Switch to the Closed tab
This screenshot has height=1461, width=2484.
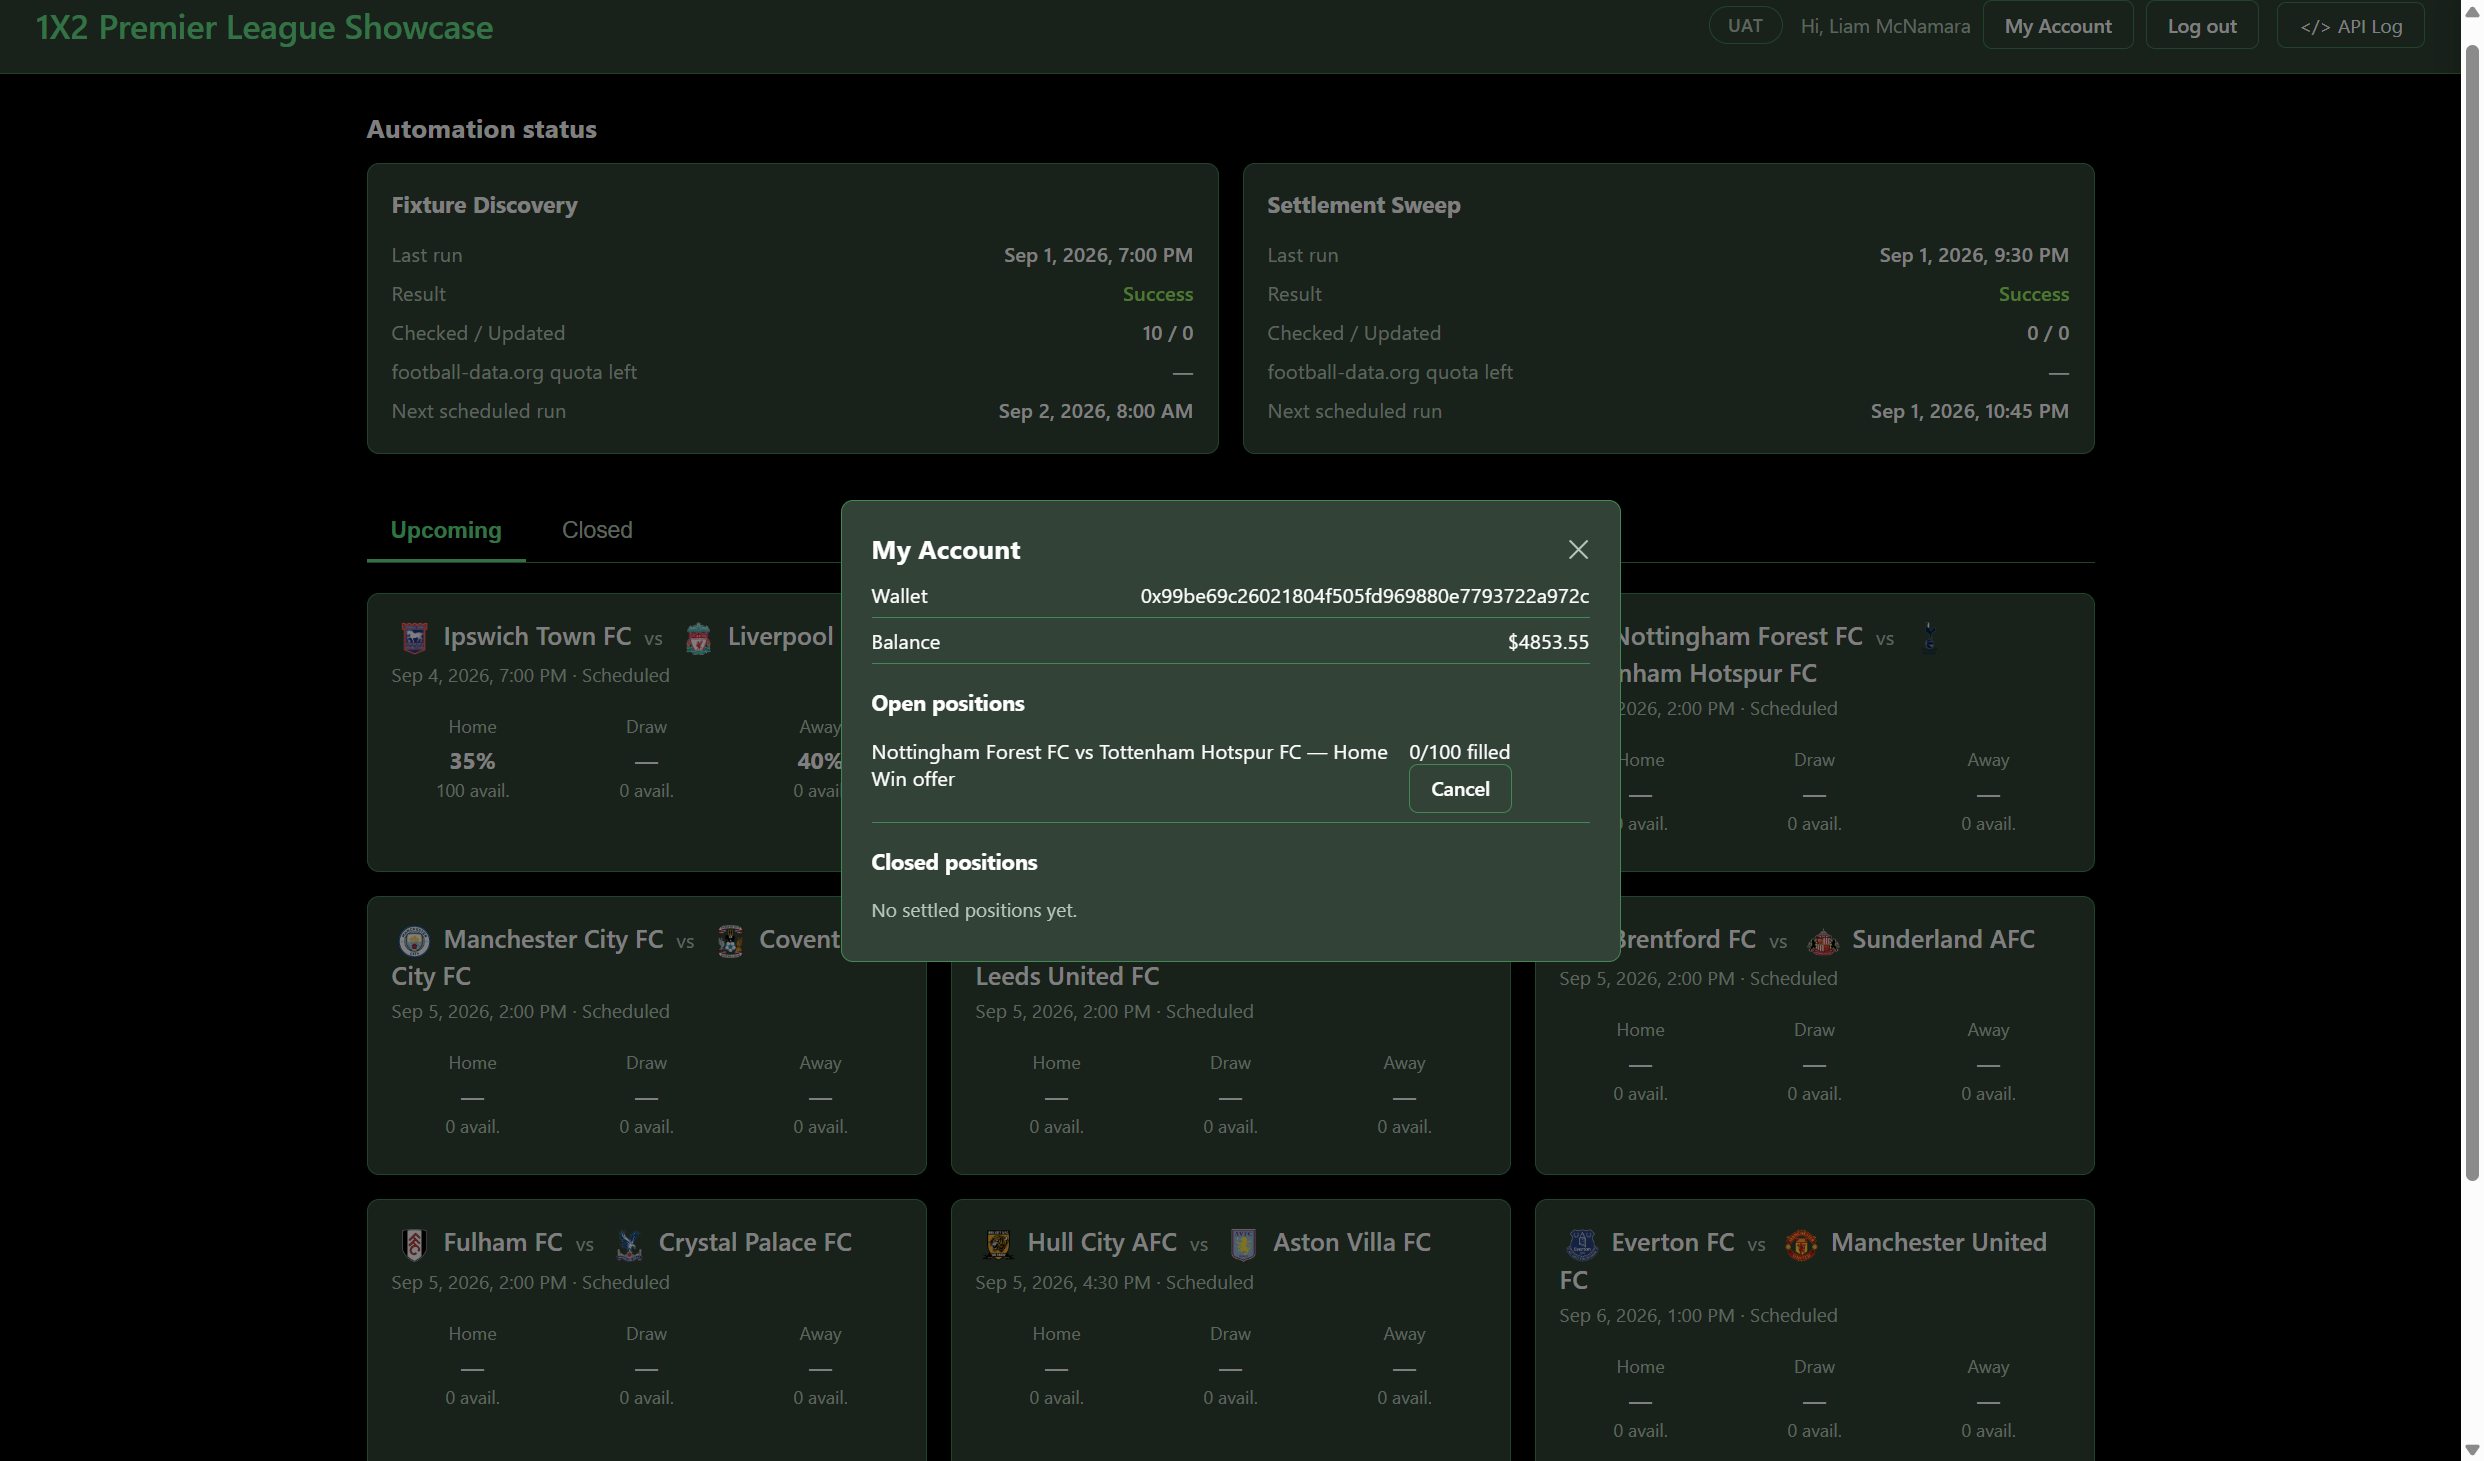597,530
